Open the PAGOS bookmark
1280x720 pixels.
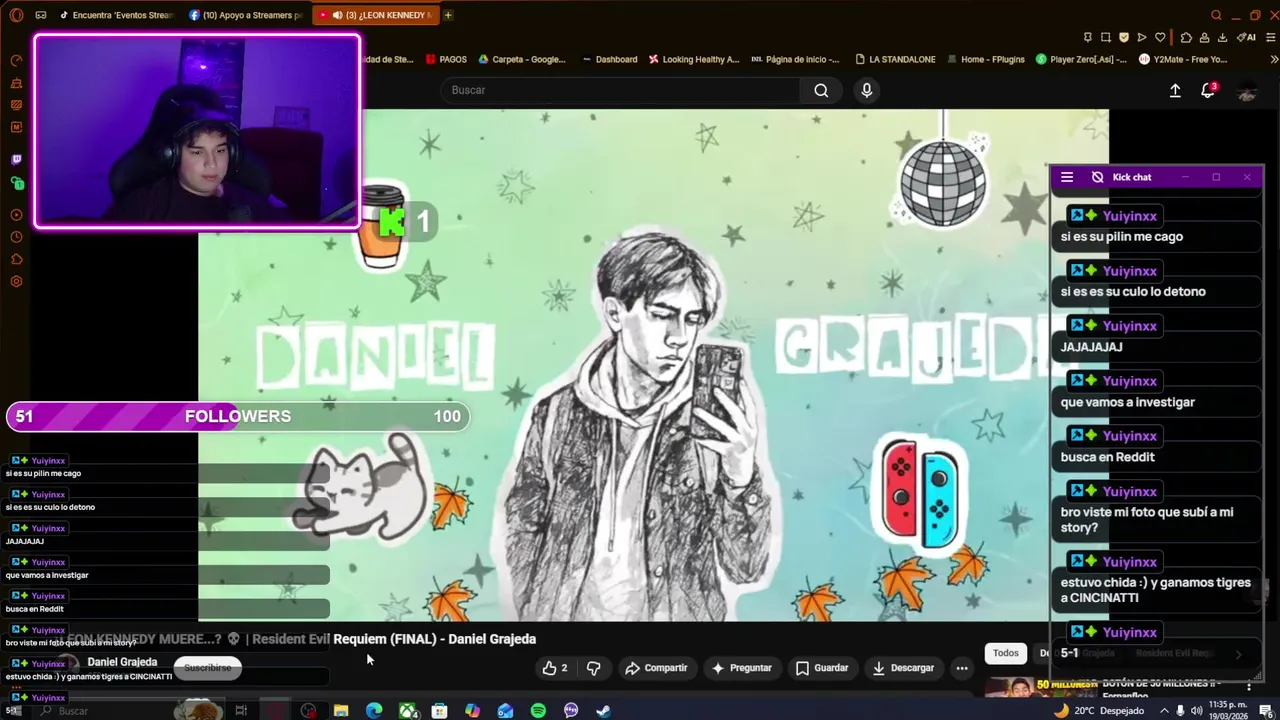[446, 59]
